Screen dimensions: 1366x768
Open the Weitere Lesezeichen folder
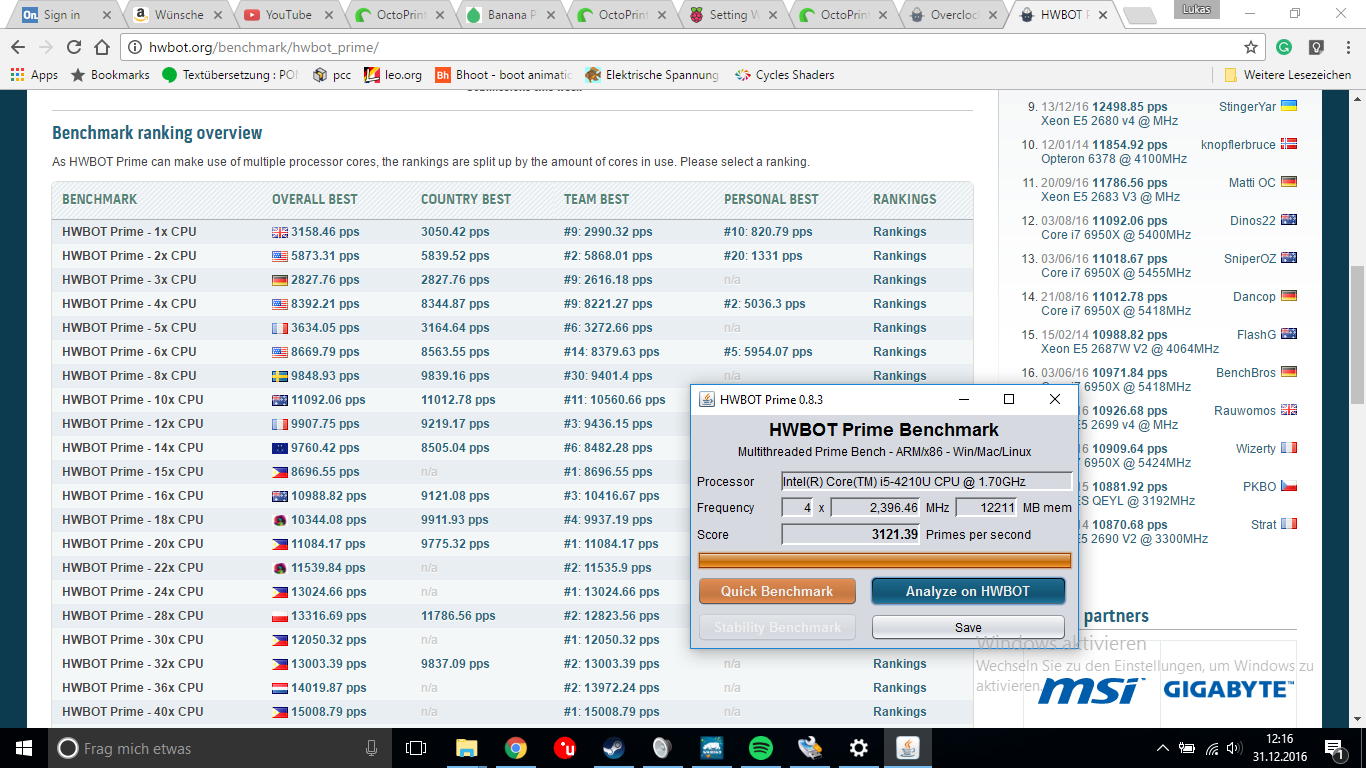[x=1288, y=75]
